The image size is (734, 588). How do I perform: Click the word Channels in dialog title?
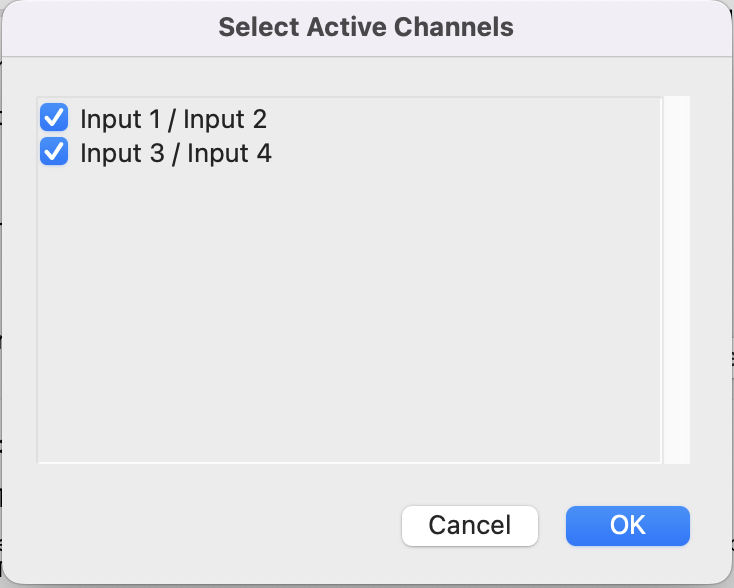(454, 27)
